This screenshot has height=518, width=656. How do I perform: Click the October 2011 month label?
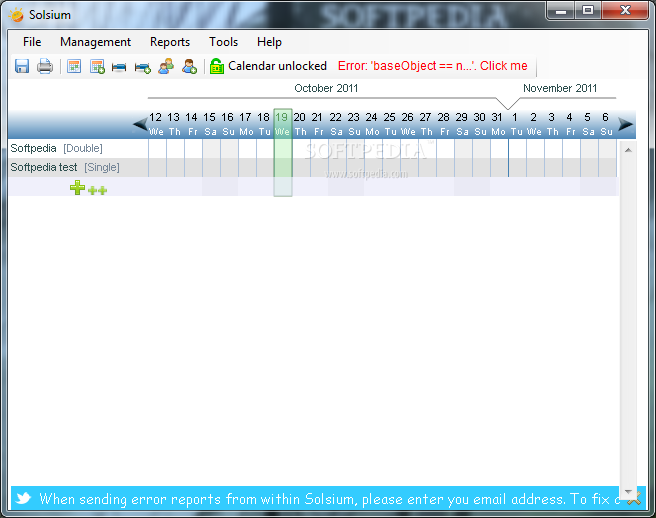click(x=326, y=88)
